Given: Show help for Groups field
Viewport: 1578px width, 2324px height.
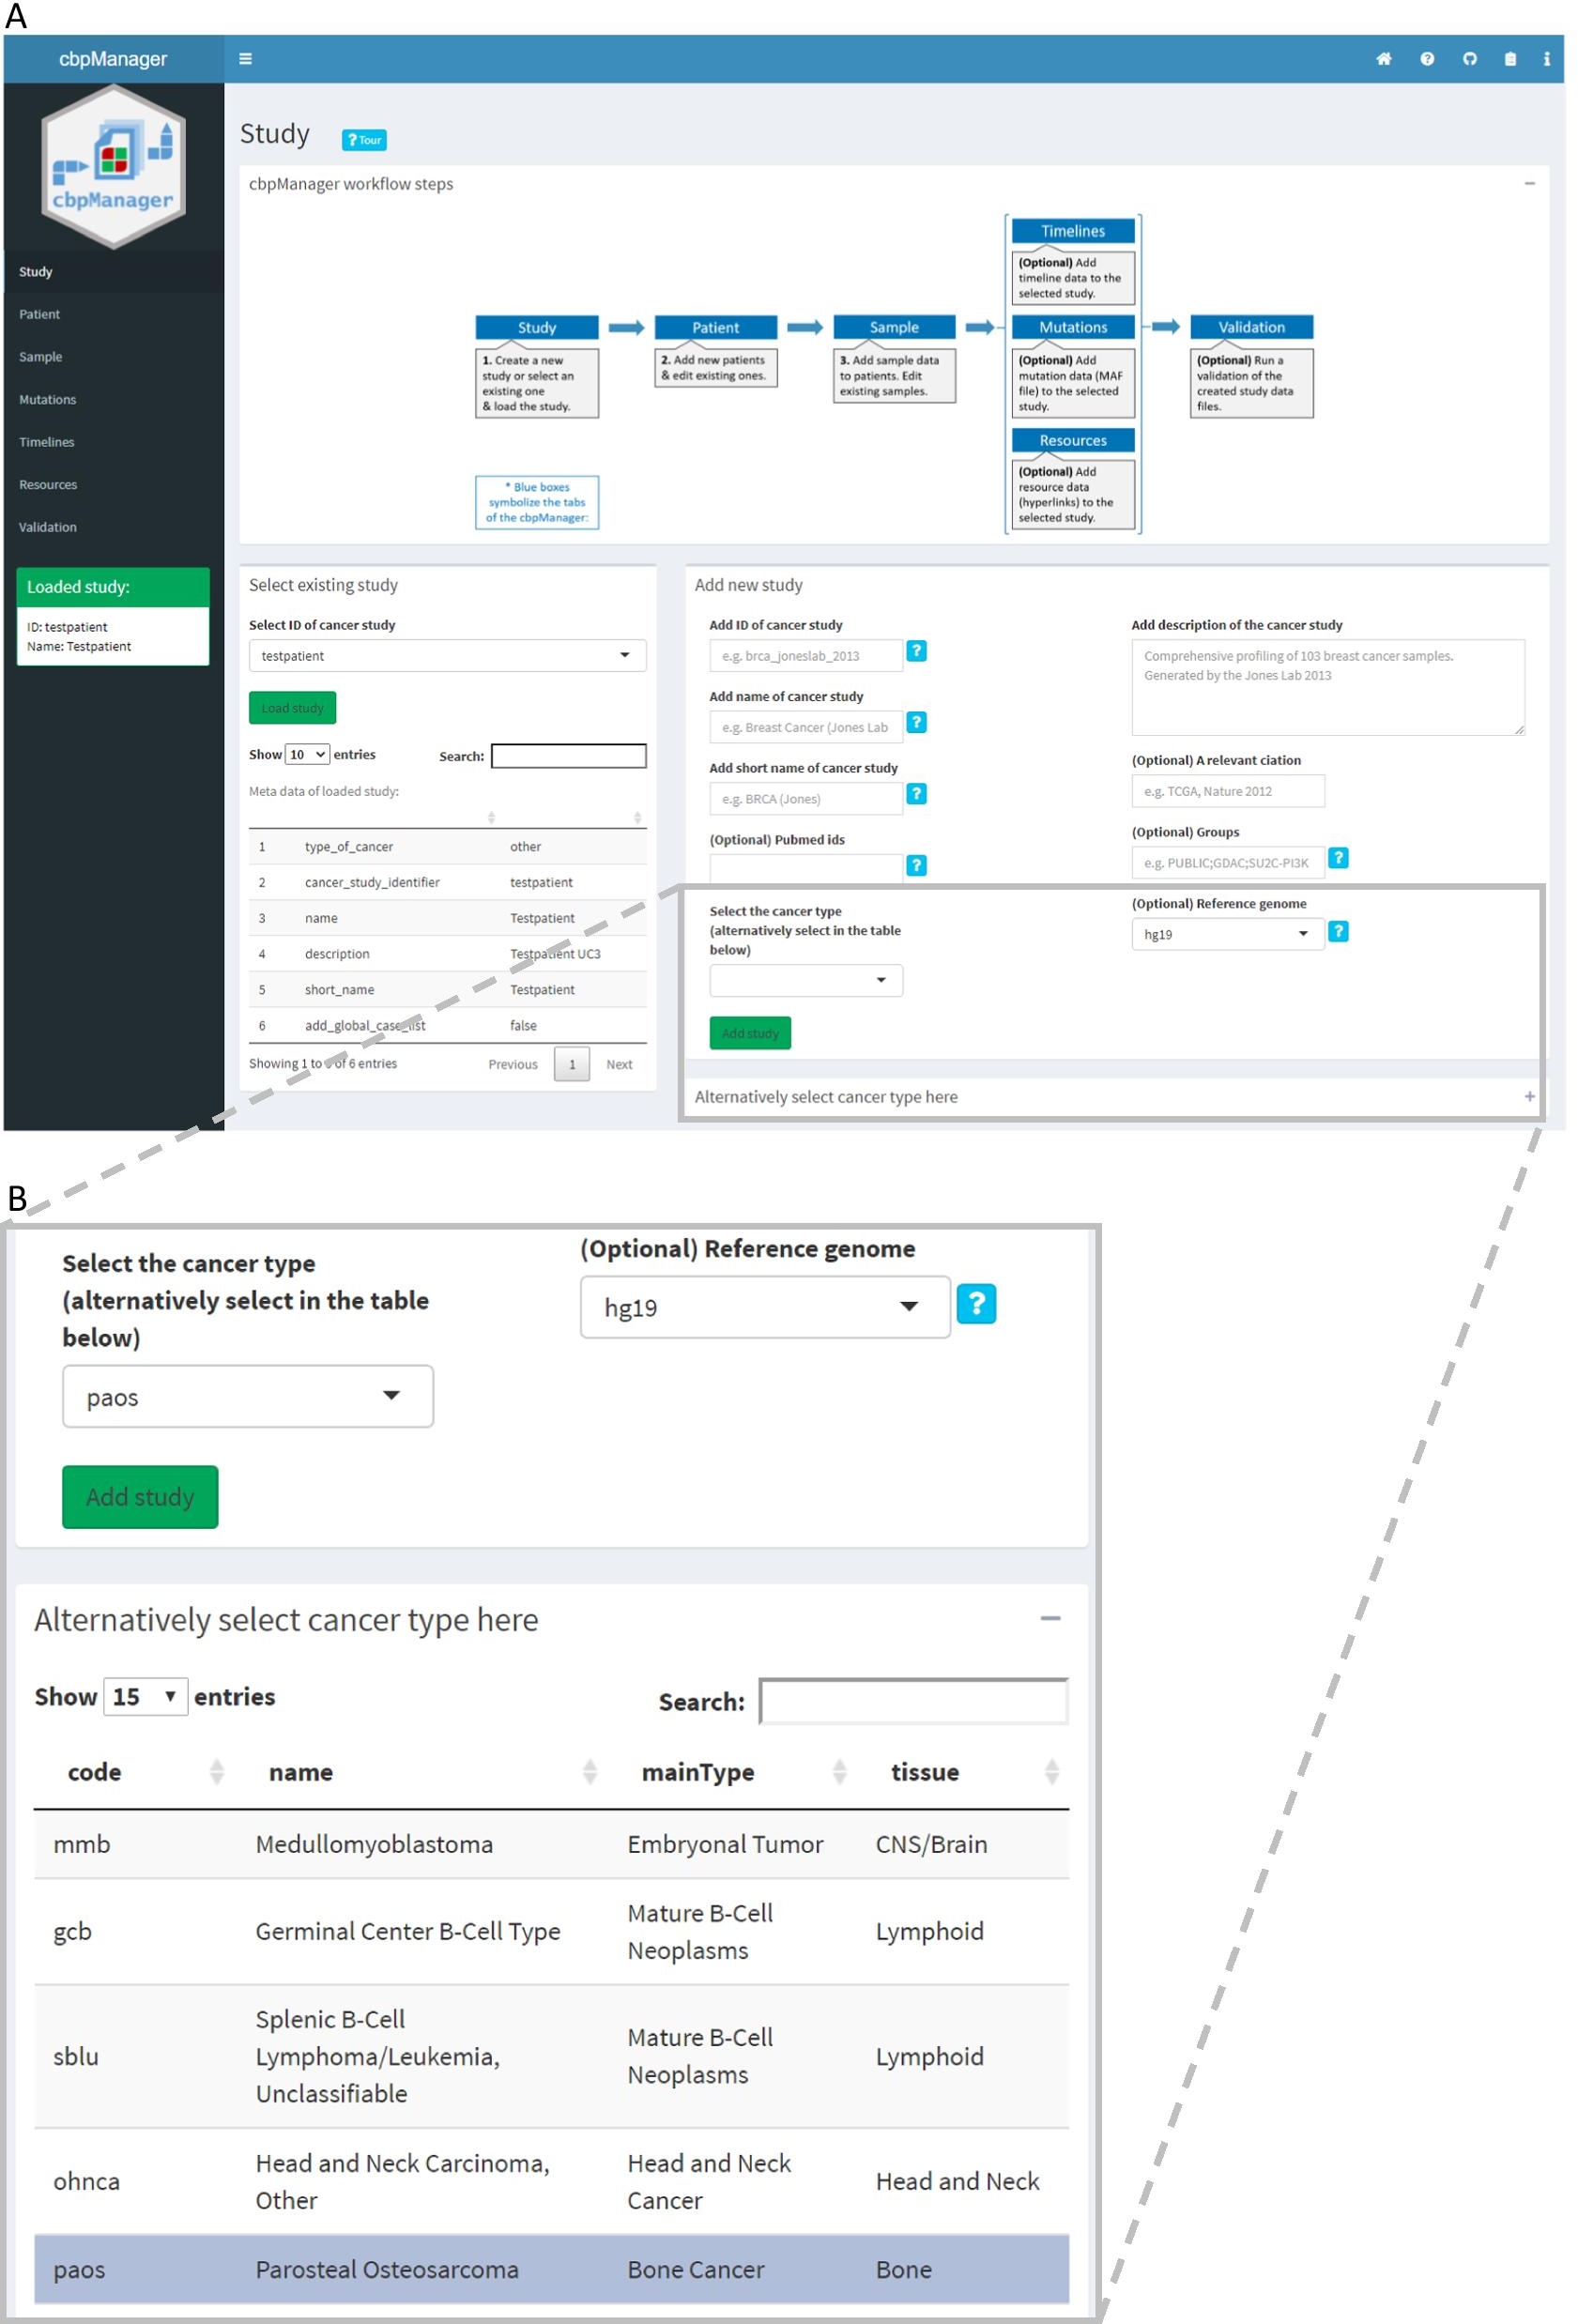Looking at the screenshot, I should 1338,858.
